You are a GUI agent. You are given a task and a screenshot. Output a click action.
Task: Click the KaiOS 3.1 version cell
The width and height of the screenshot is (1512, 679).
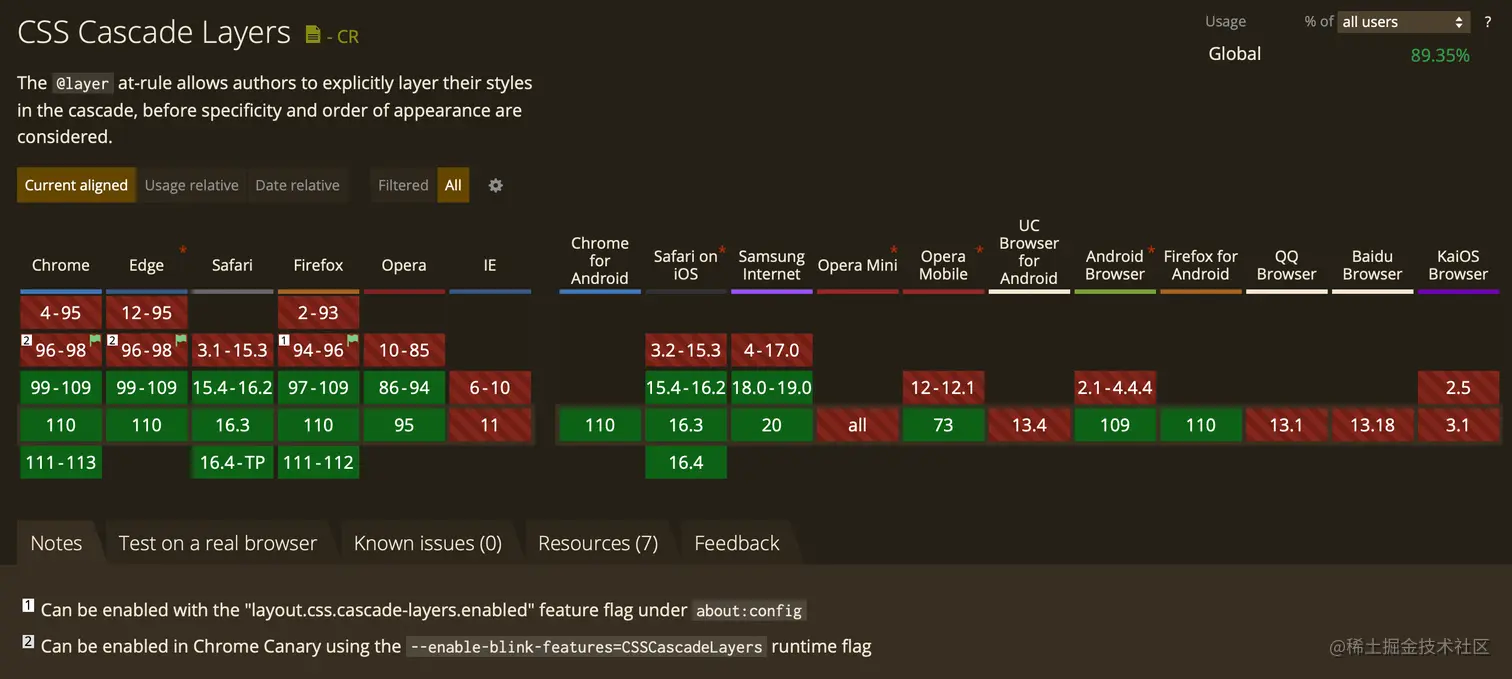[x=1458, y=425]
